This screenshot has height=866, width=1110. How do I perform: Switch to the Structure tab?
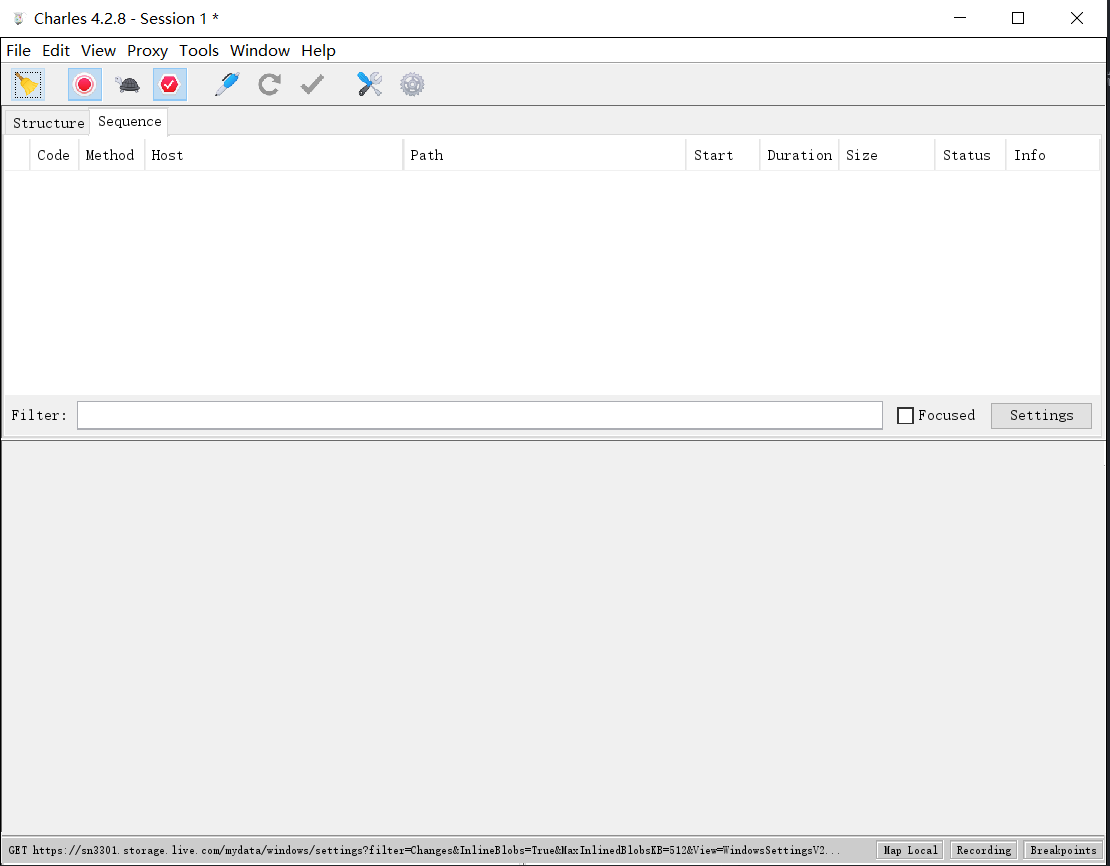pos(48,123)
